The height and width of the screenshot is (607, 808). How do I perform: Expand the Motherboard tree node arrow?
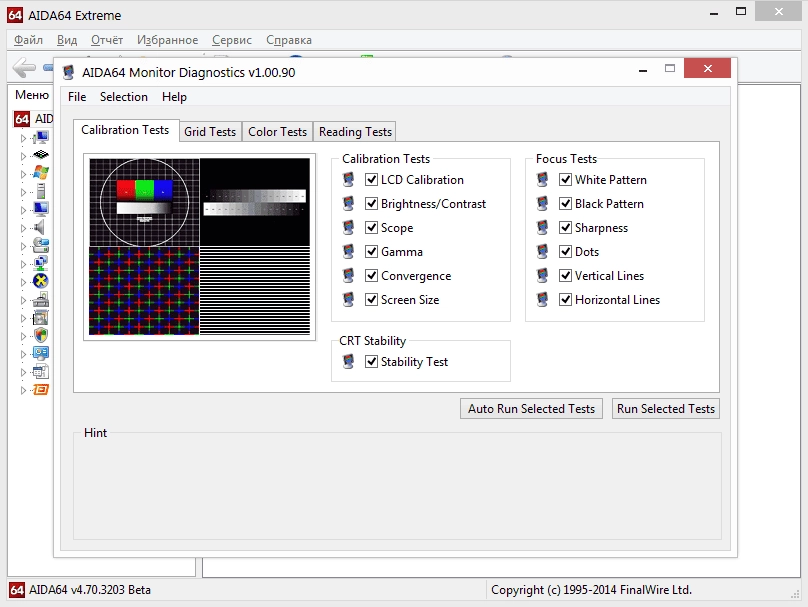click(23, 156)
